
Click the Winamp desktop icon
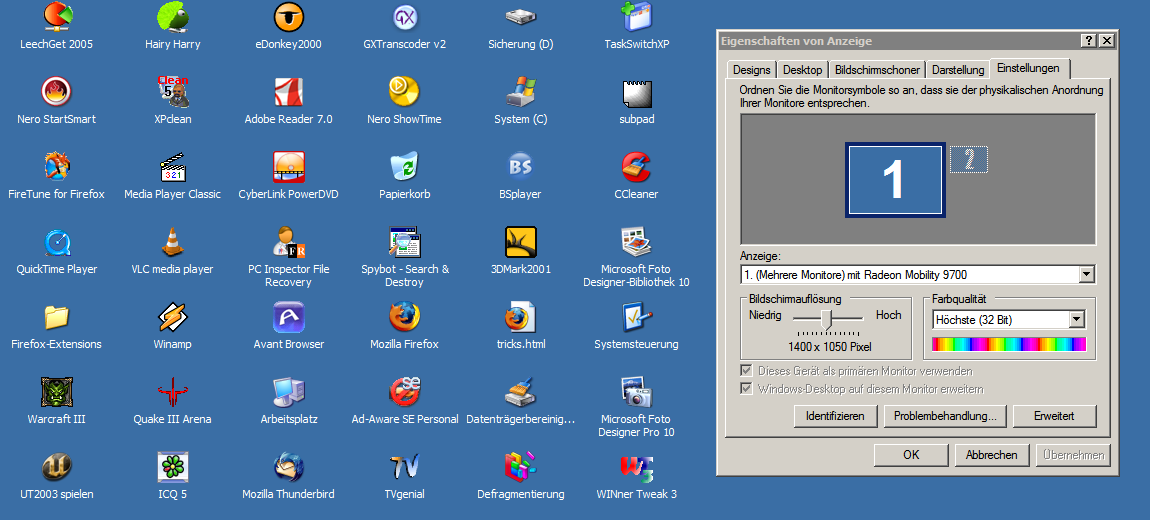172,317
